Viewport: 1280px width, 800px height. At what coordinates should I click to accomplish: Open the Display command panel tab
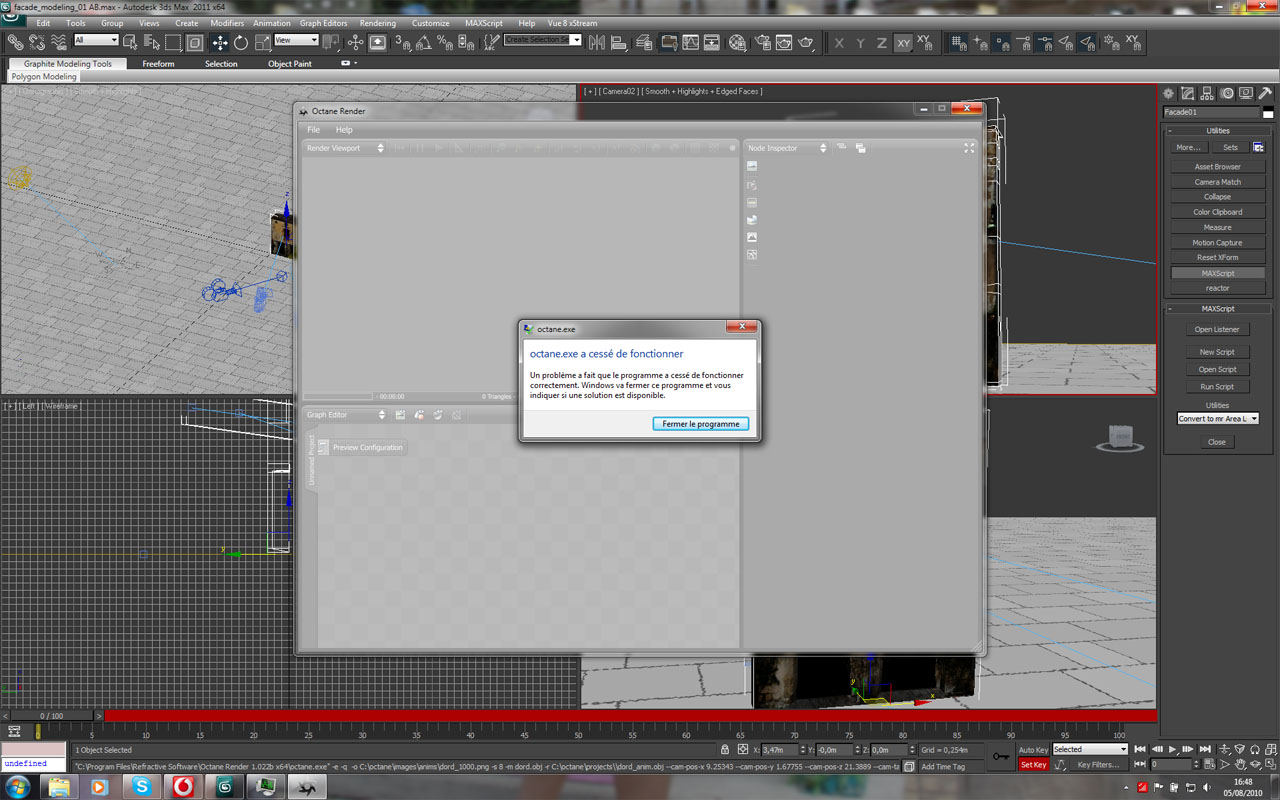click(x=1246, y=93)
